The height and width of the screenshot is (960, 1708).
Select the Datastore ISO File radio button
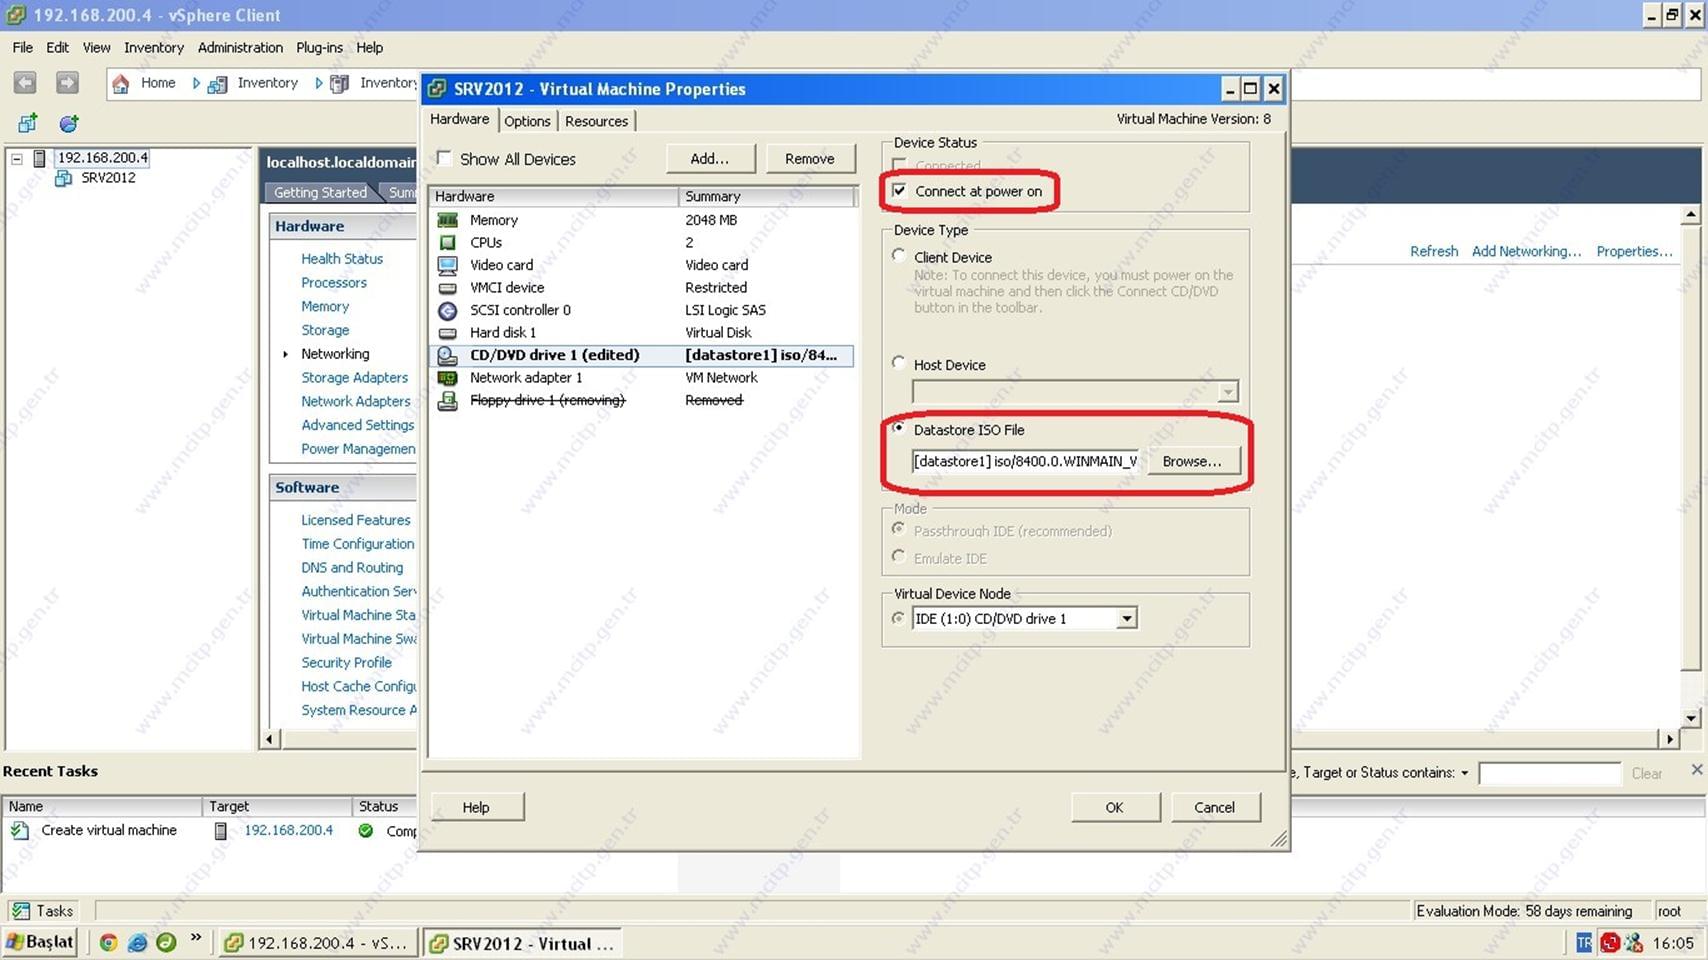pos(899,428)
